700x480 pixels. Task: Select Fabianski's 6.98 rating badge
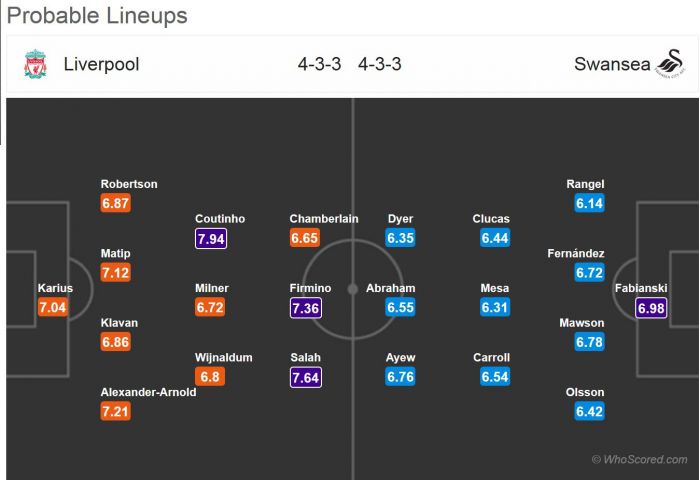[x=652, y=308]
